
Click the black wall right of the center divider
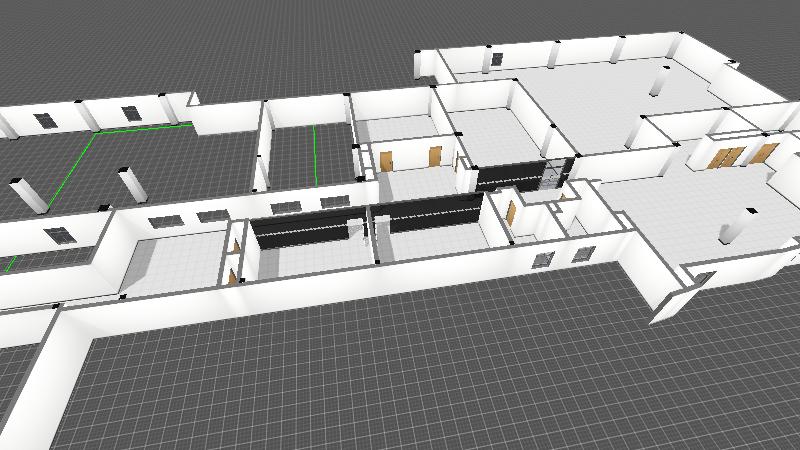tap(428, 213)
